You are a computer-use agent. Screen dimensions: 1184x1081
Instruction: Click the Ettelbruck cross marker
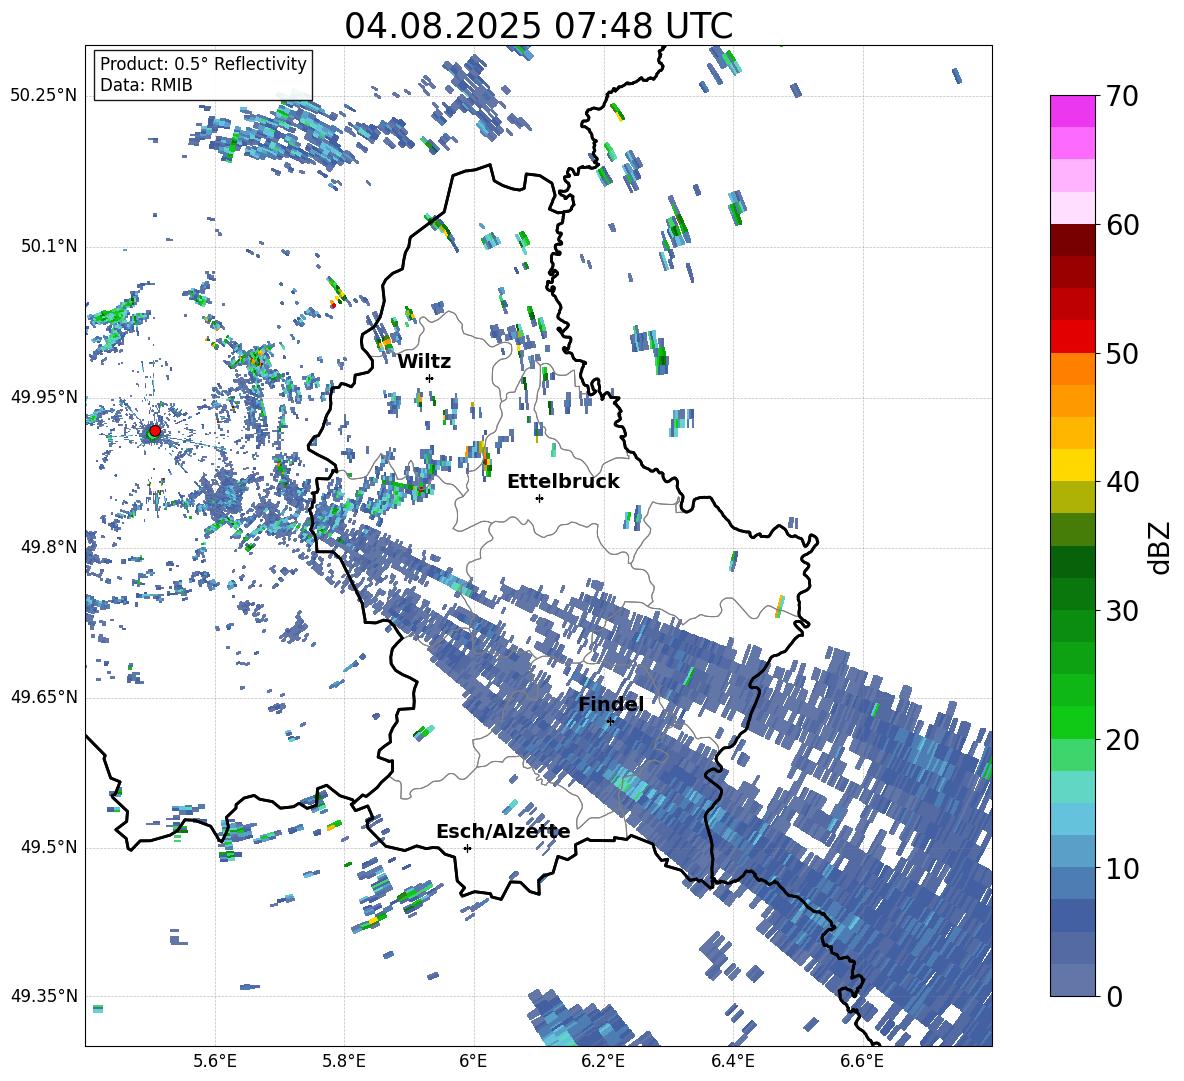pos(539,498)
